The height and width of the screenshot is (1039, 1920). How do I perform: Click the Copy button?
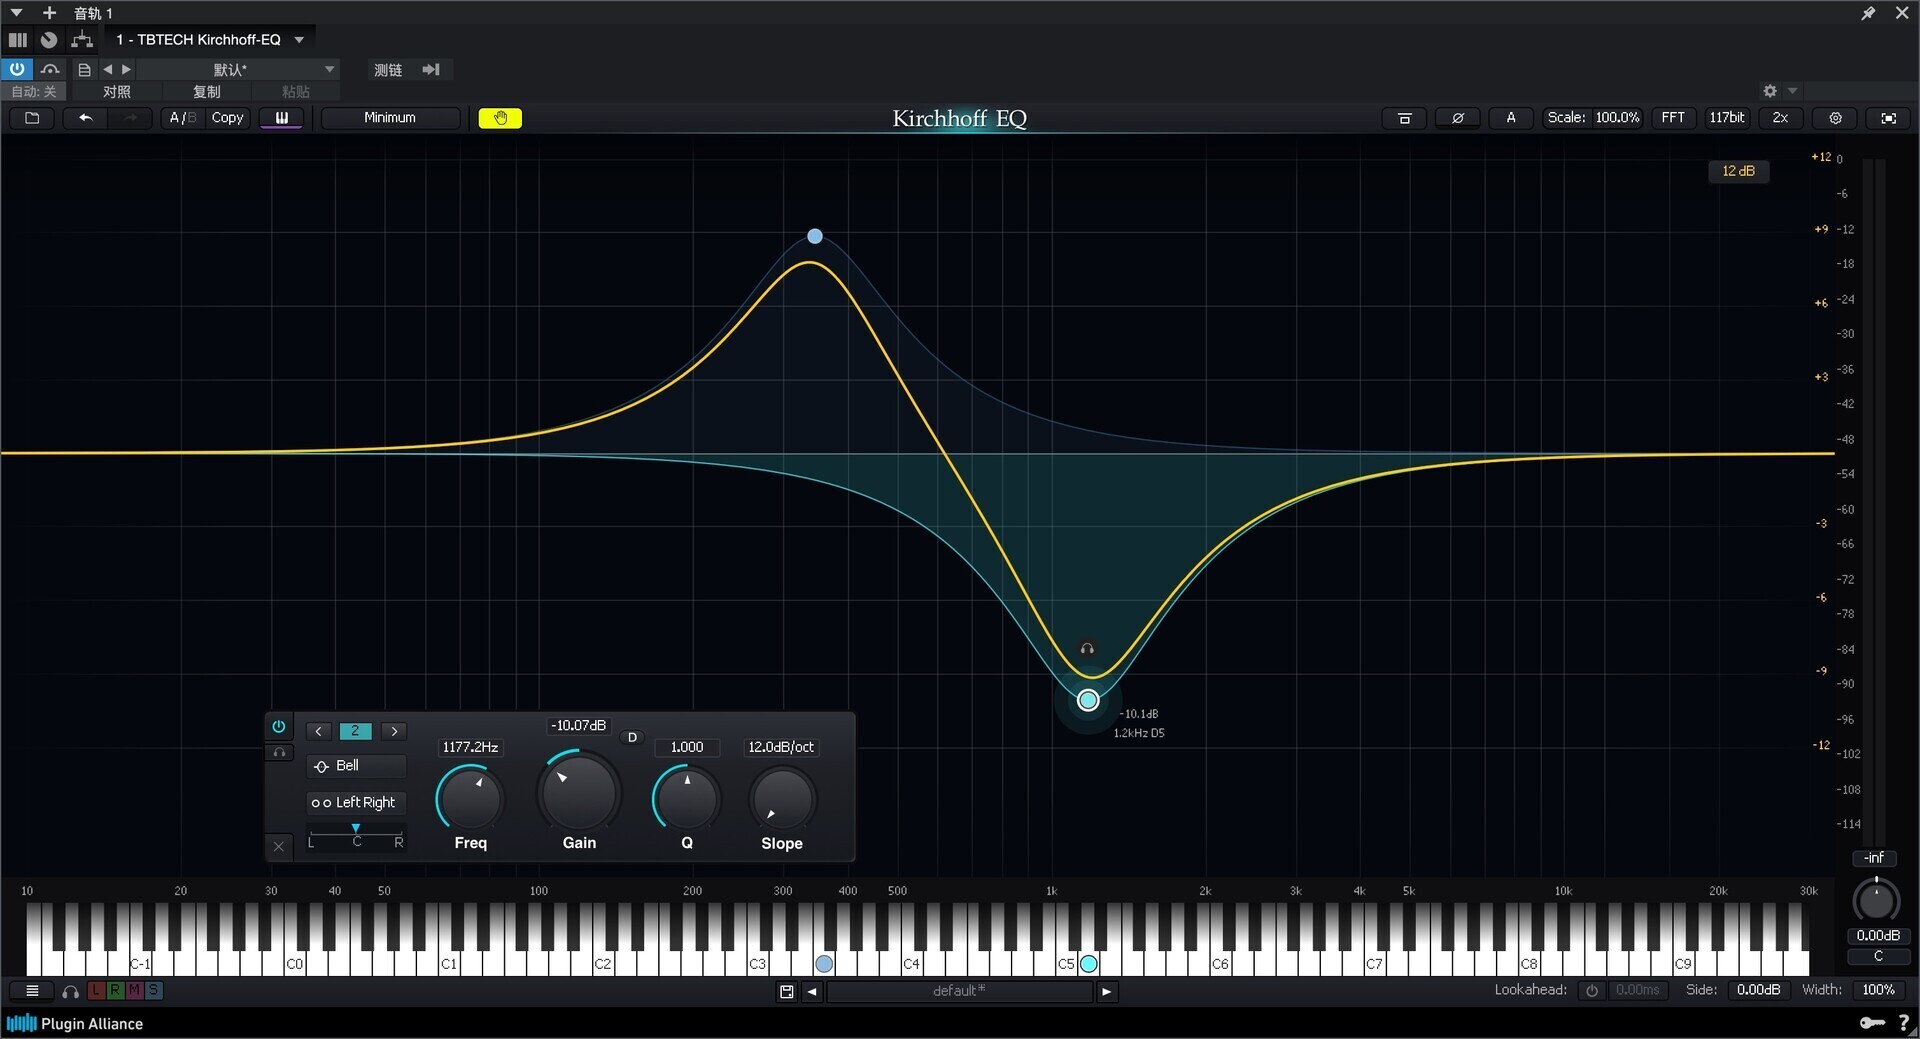[x=228, y=118]
